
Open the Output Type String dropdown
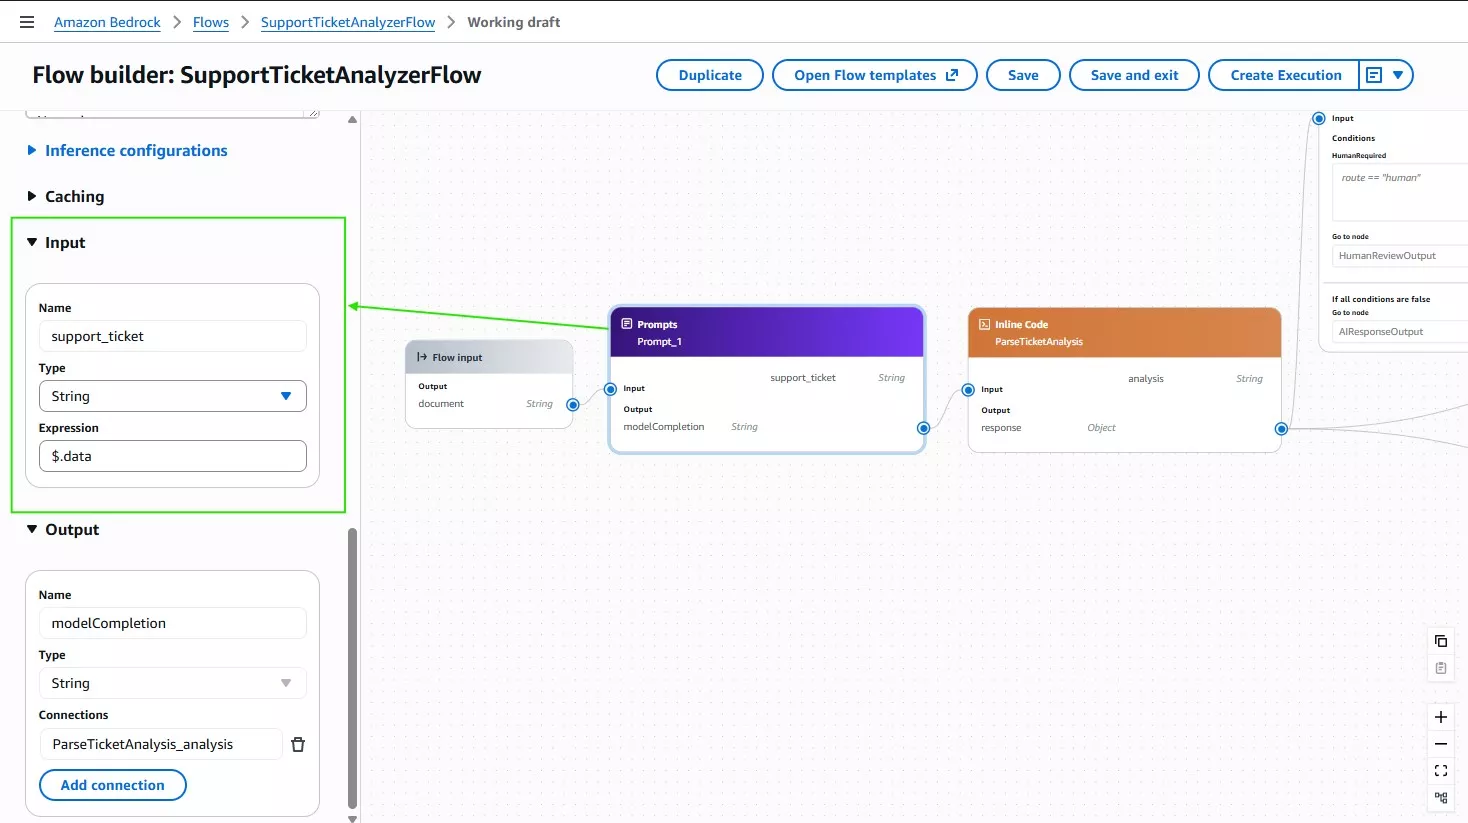point(173,683)
